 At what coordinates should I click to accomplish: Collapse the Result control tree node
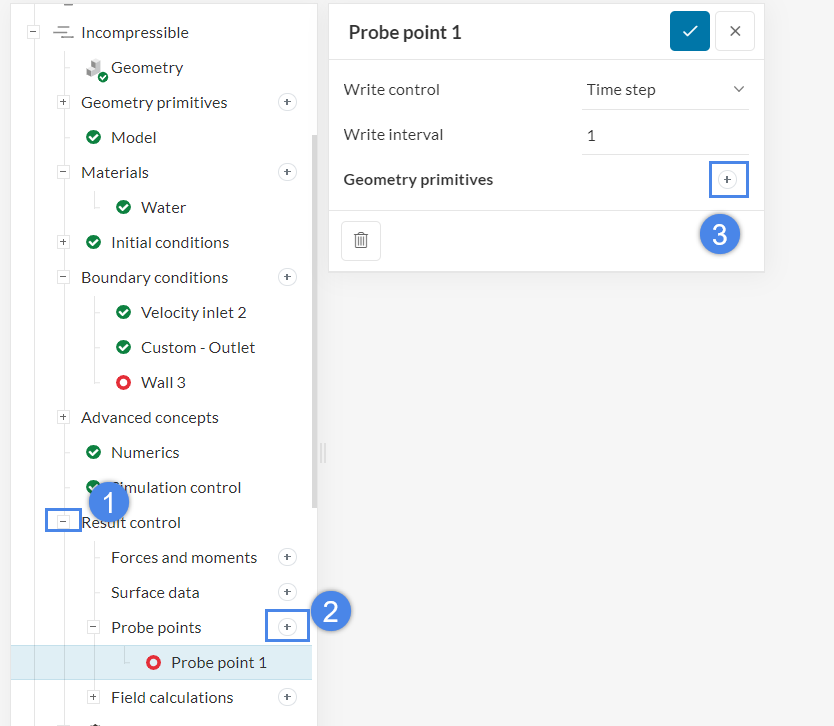(x=63, y=522)
